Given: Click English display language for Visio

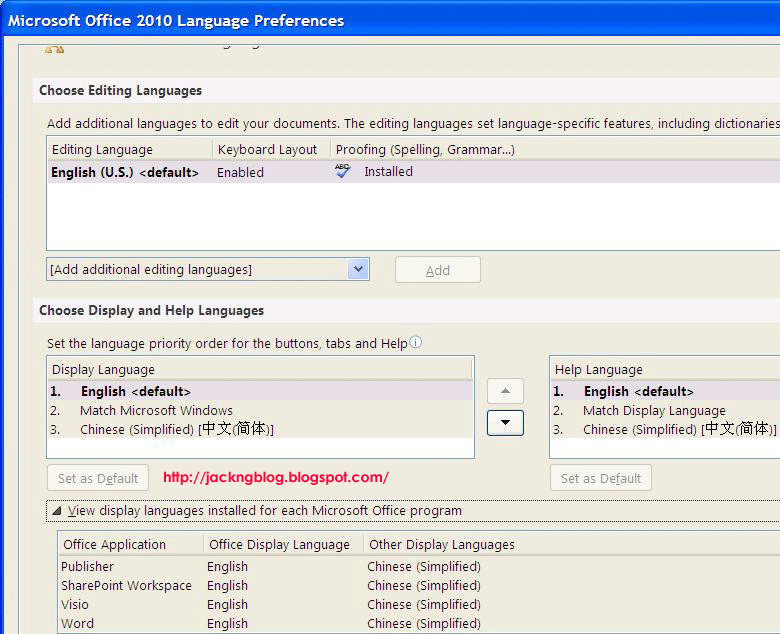Looking at the screenshot, I should point(227,604).
